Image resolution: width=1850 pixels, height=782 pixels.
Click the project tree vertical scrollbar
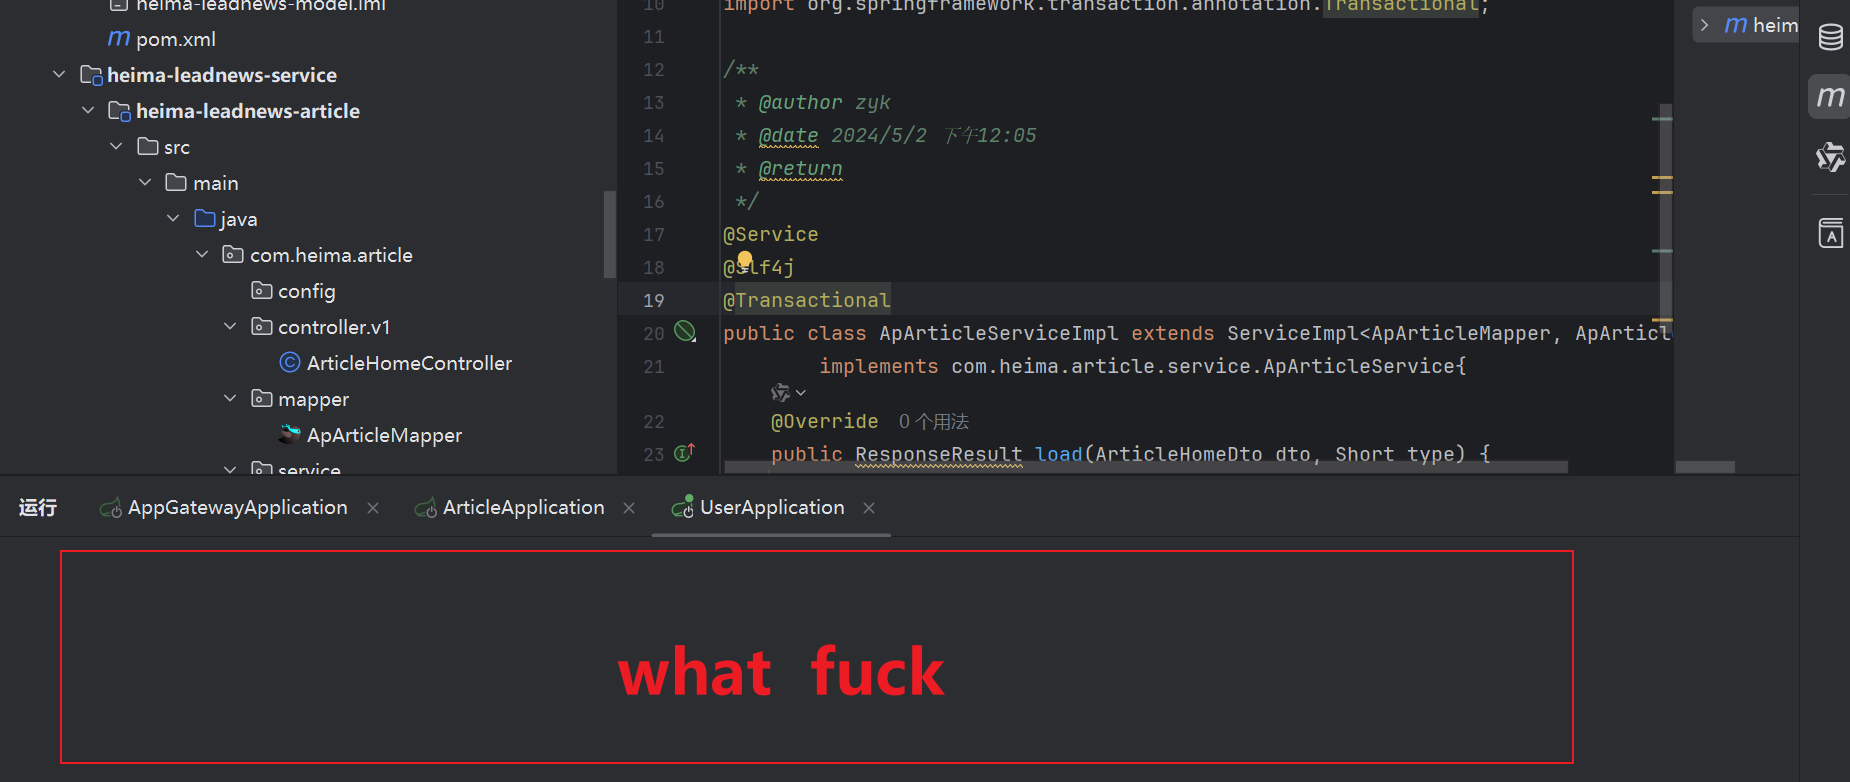point(610,234)
